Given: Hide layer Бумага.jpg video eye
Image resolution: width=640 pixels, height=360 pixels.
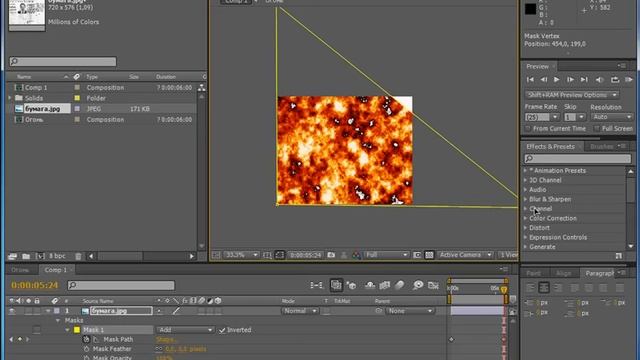Looking at the screenshot, I should click(x=12, y=311).
